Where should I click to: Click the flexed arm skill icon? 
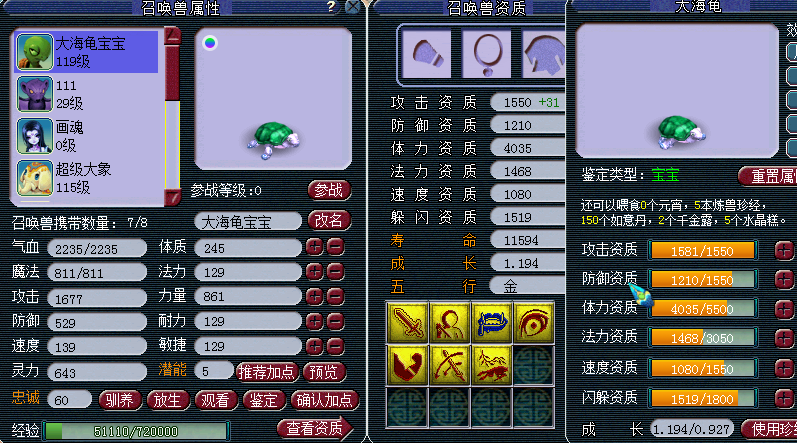click(x=407, y=365)
